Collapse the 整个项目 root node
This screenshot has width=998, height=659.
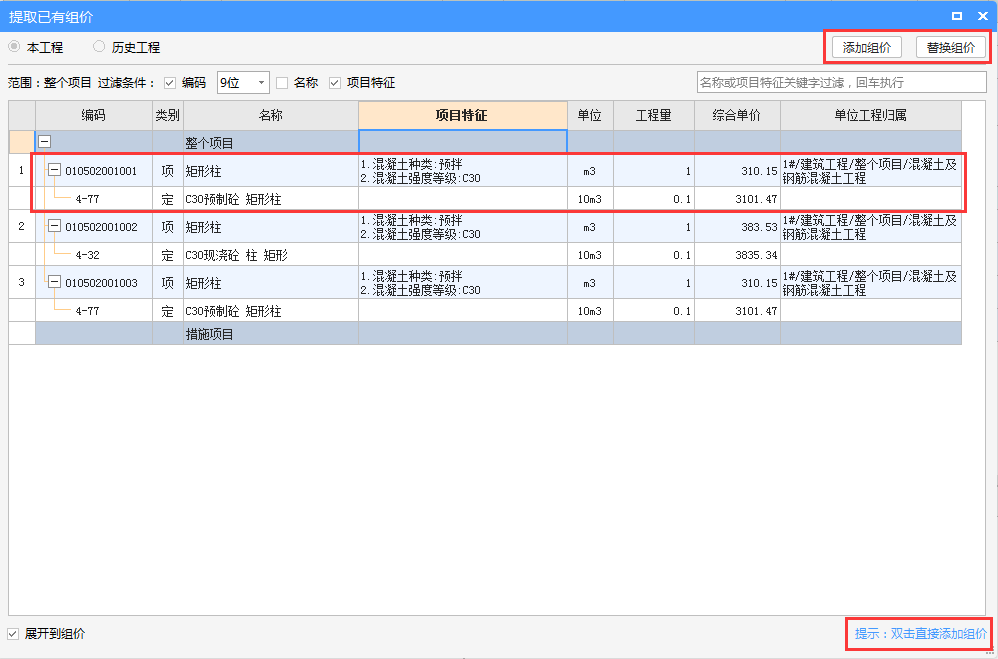[45, 143]
